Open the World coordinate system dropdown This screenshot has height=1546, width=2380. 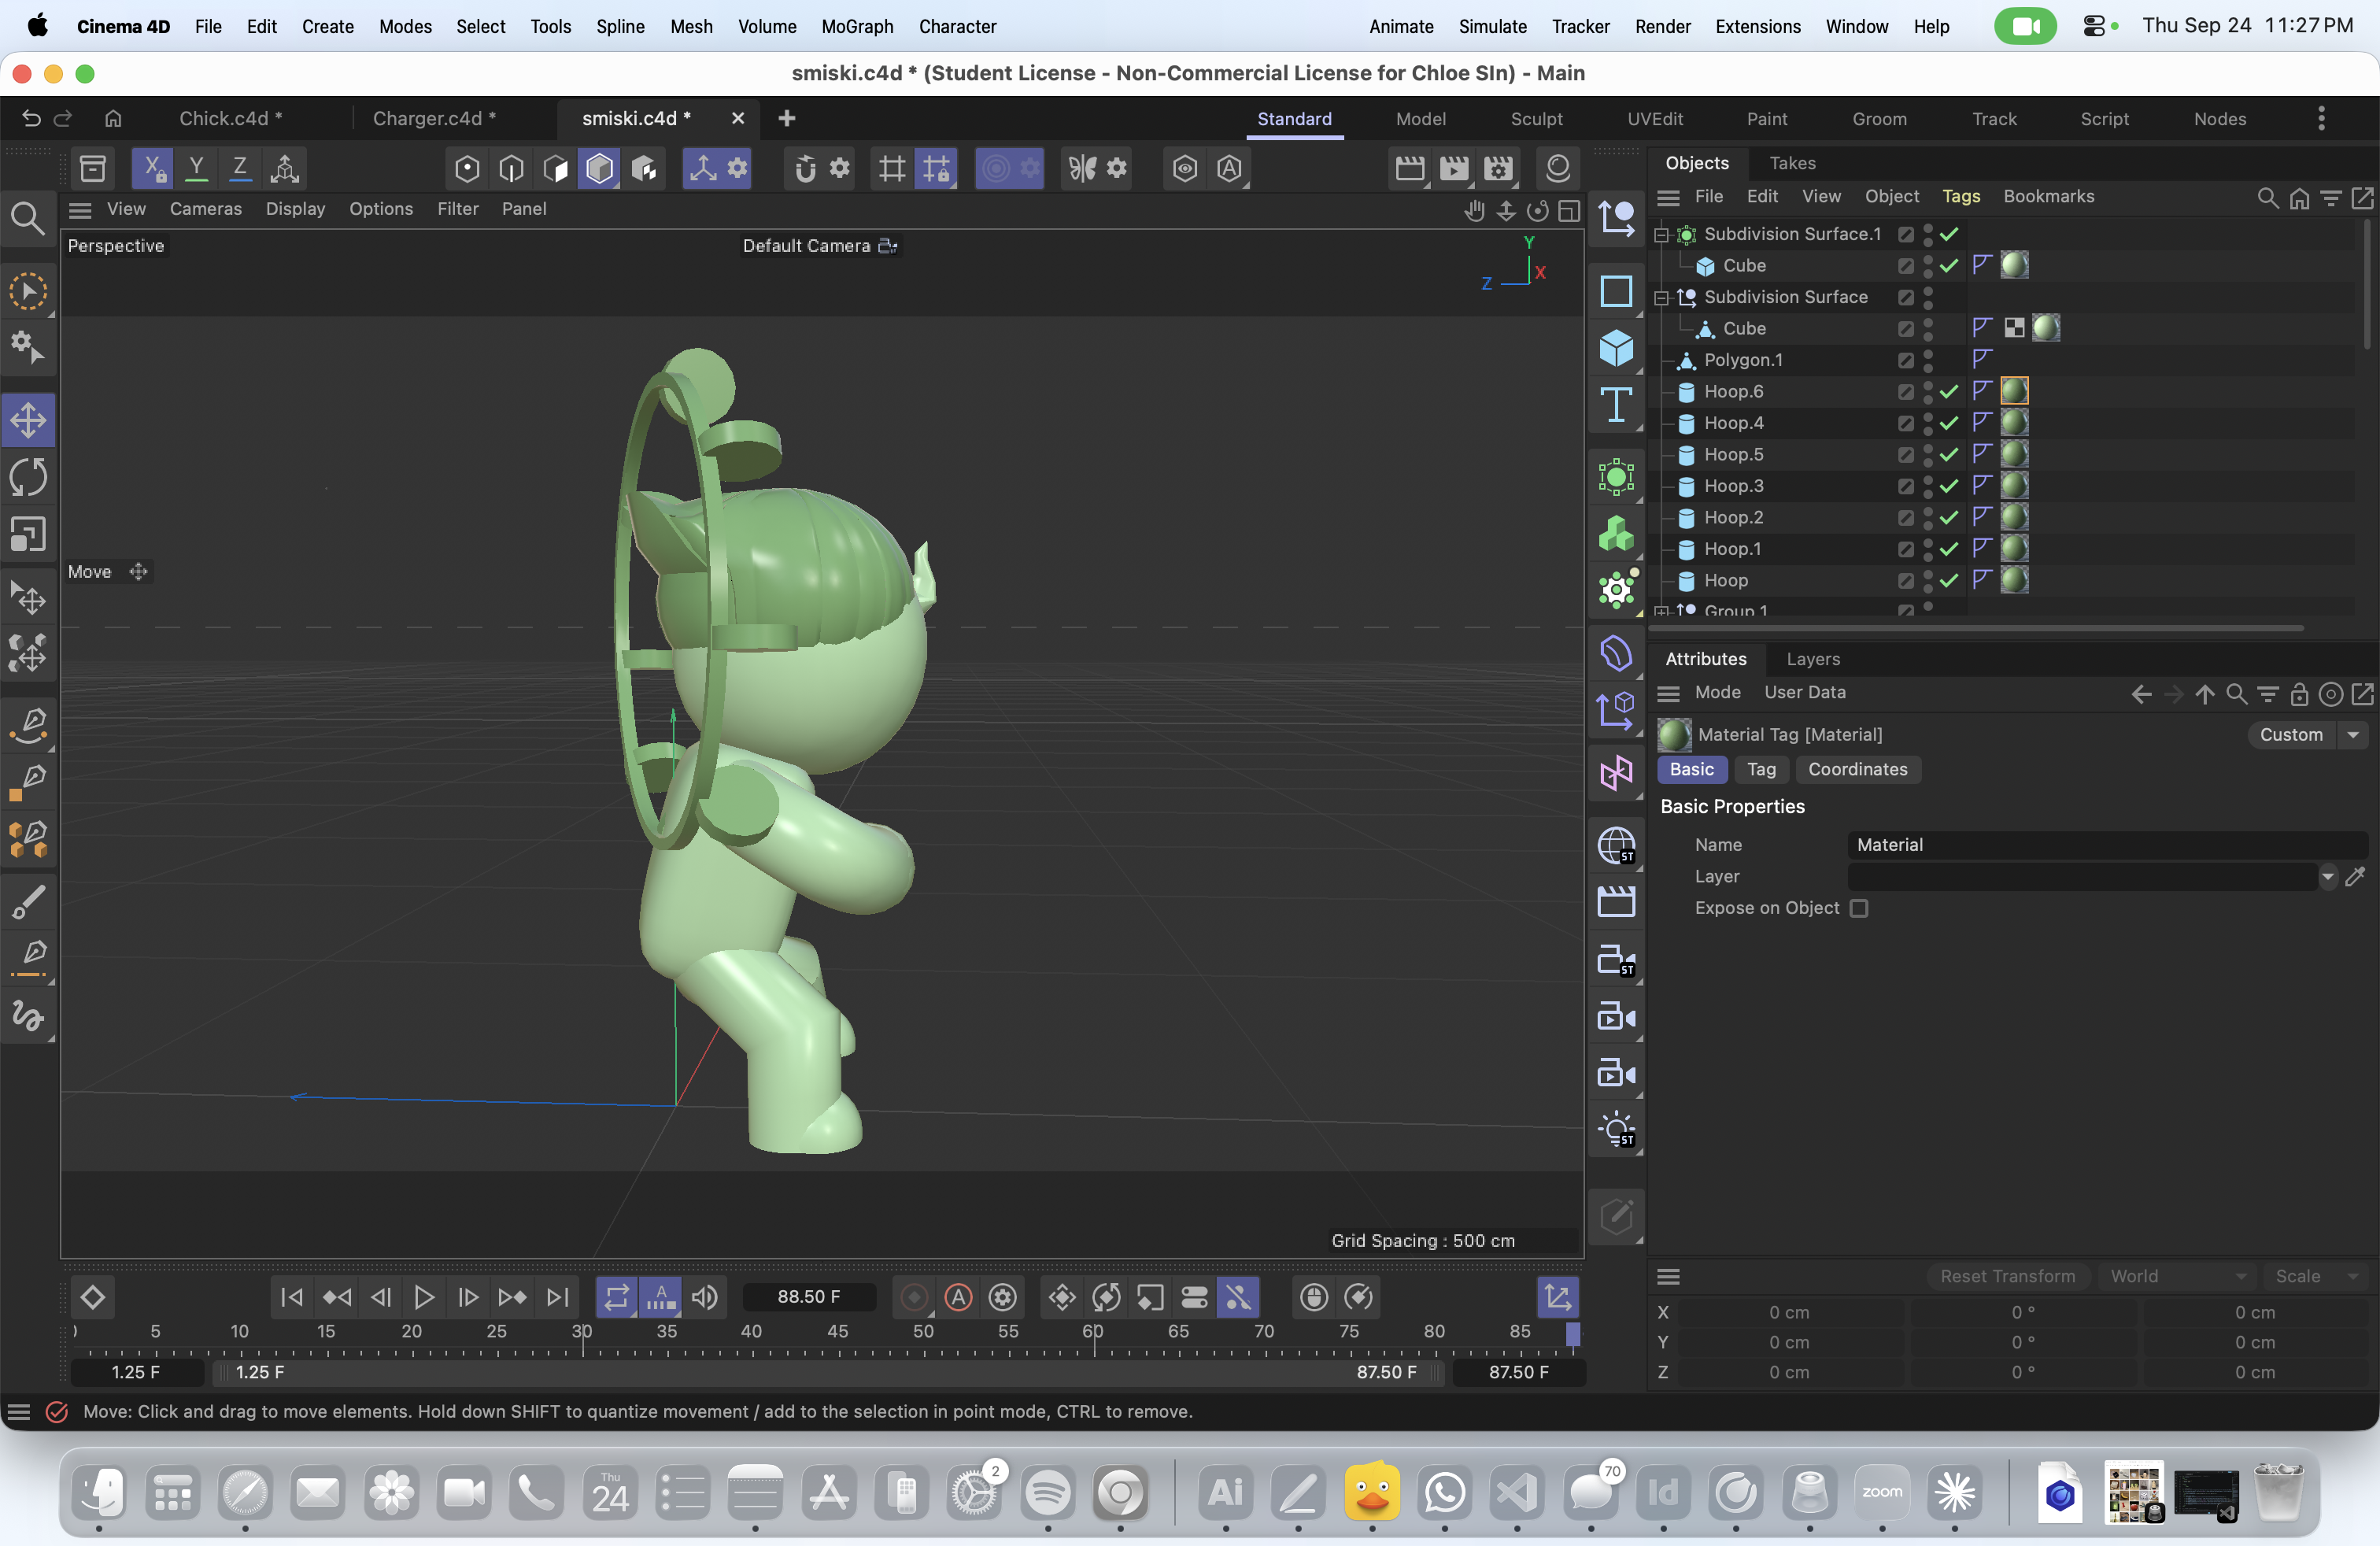coord(2176,1276)
